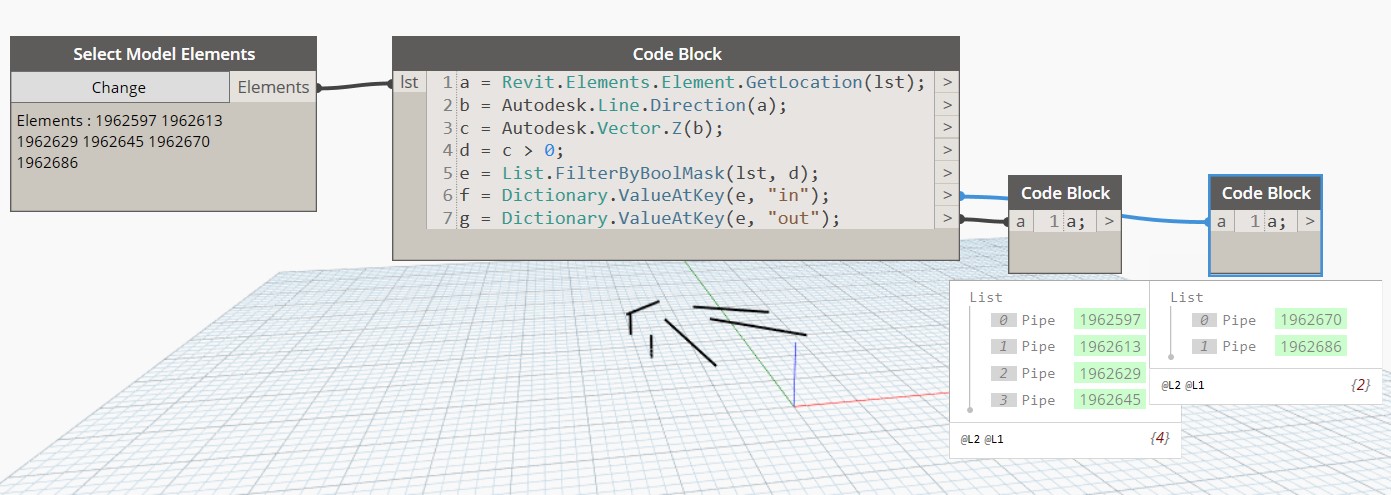The height and width of the screenshot is (495, 1391).
Task: Click code line ValueAtKey(e, "out")
Action: tap(650, 218)
